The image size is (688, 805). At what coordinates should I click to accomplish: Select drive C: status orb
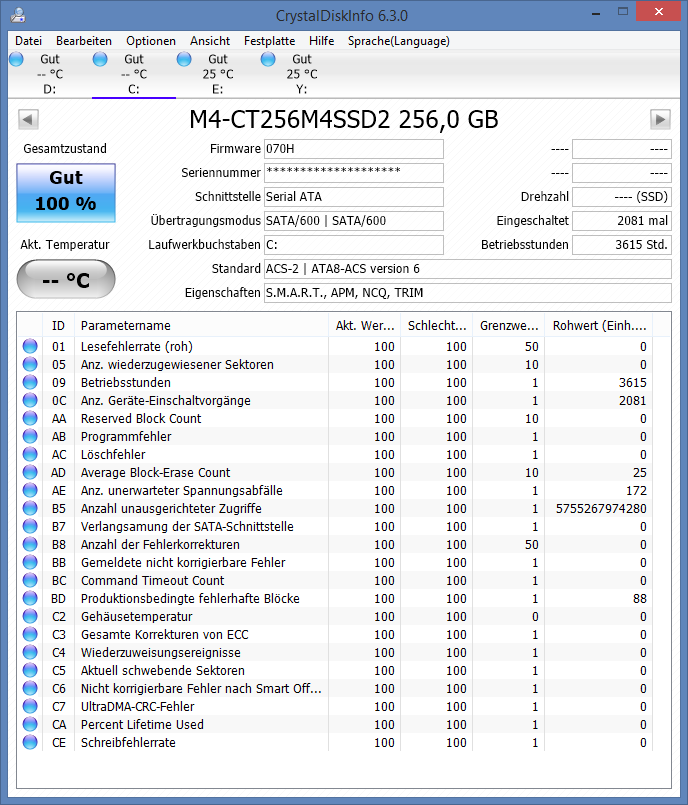[100, 59]
